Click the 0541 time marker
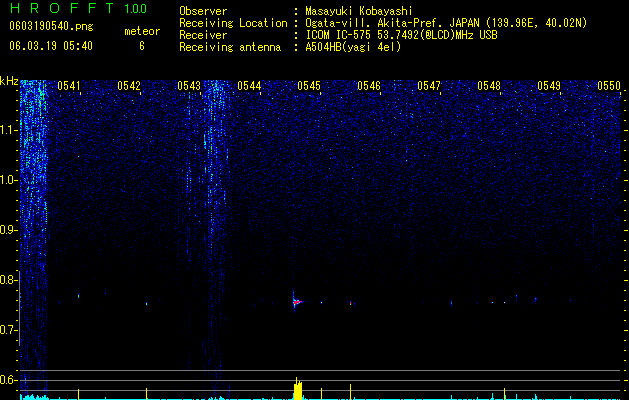The image size is (629, 400). point(69,86)
